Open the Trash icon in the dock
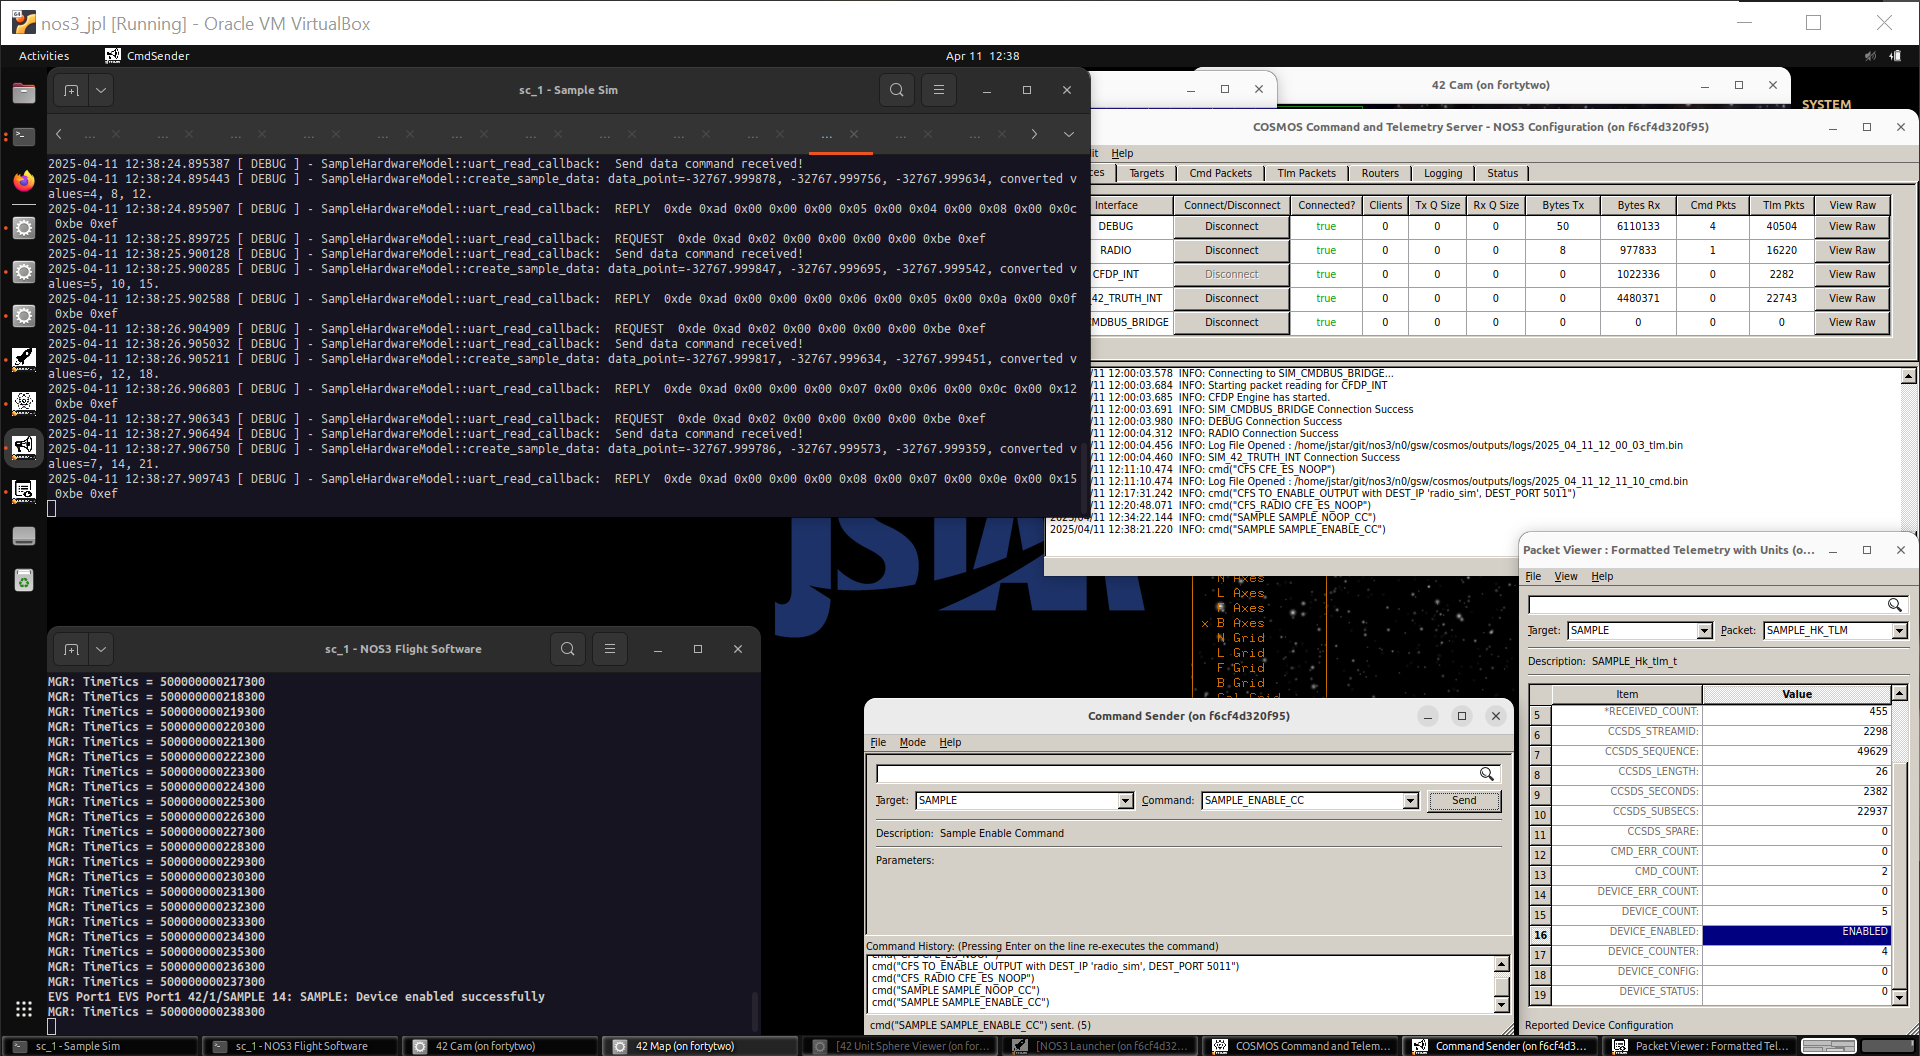 [x=24, y=580]
